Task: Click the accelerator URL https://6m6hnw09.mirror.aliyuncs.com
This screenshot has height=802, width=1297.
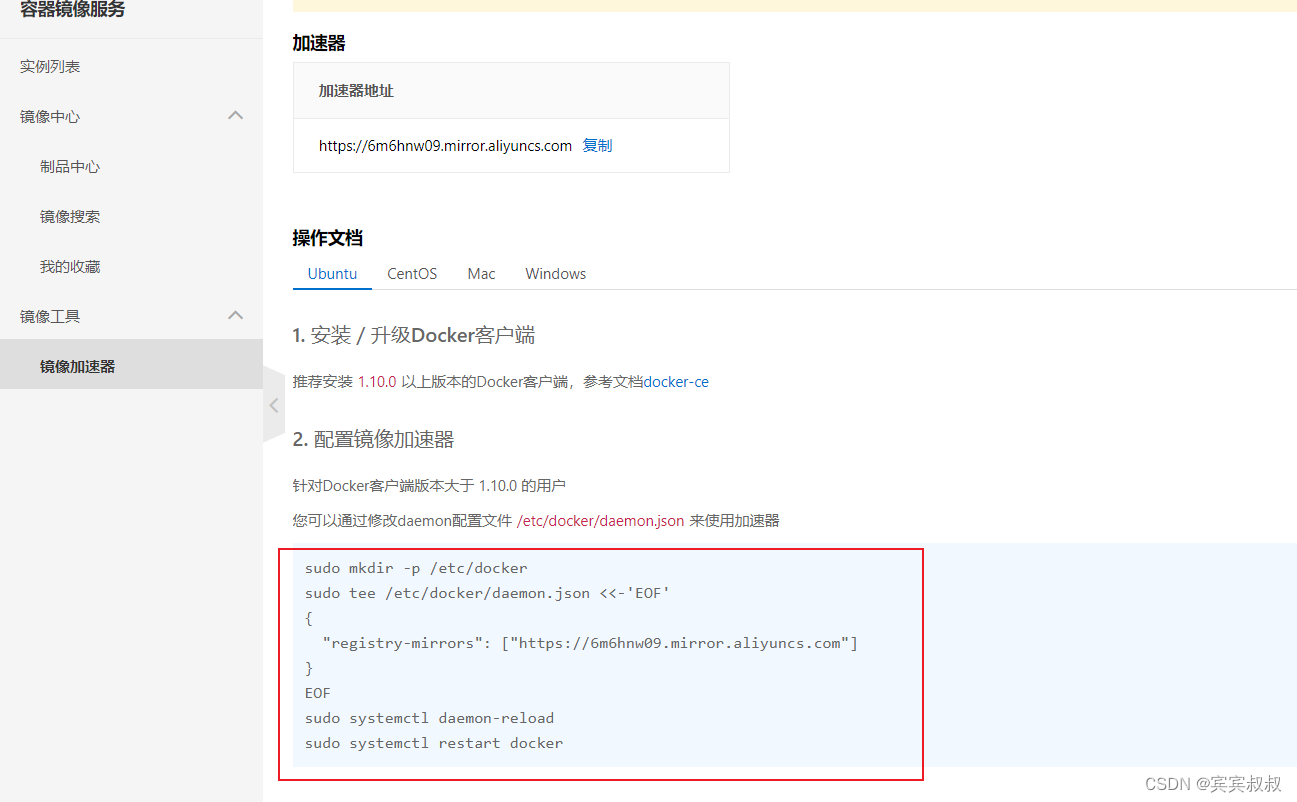Action: tap(445, 145)
